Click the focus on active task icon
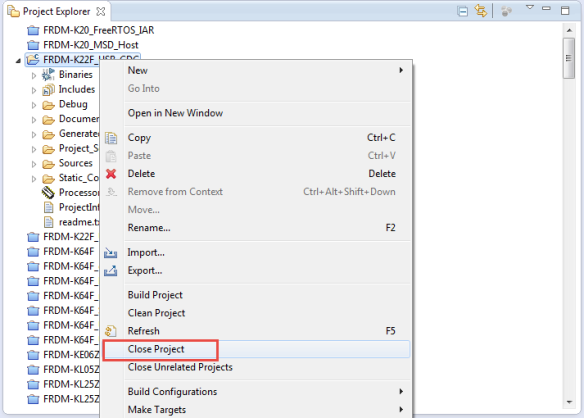The height and width of the screenshot is (418, 584). (506, 12)
